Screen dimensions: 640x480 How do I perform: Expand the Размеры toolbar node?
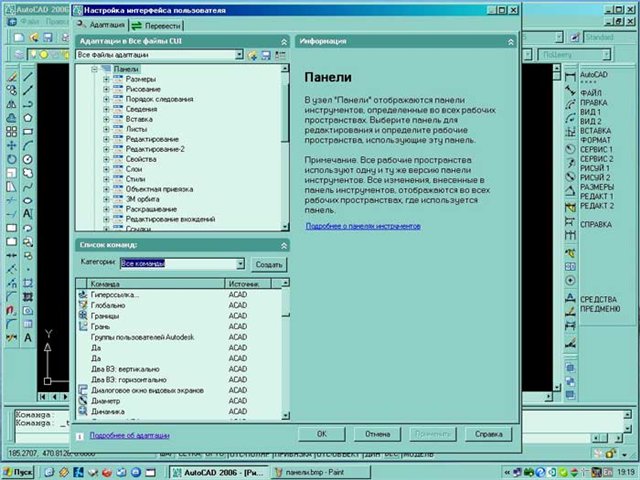click(106, 79)
